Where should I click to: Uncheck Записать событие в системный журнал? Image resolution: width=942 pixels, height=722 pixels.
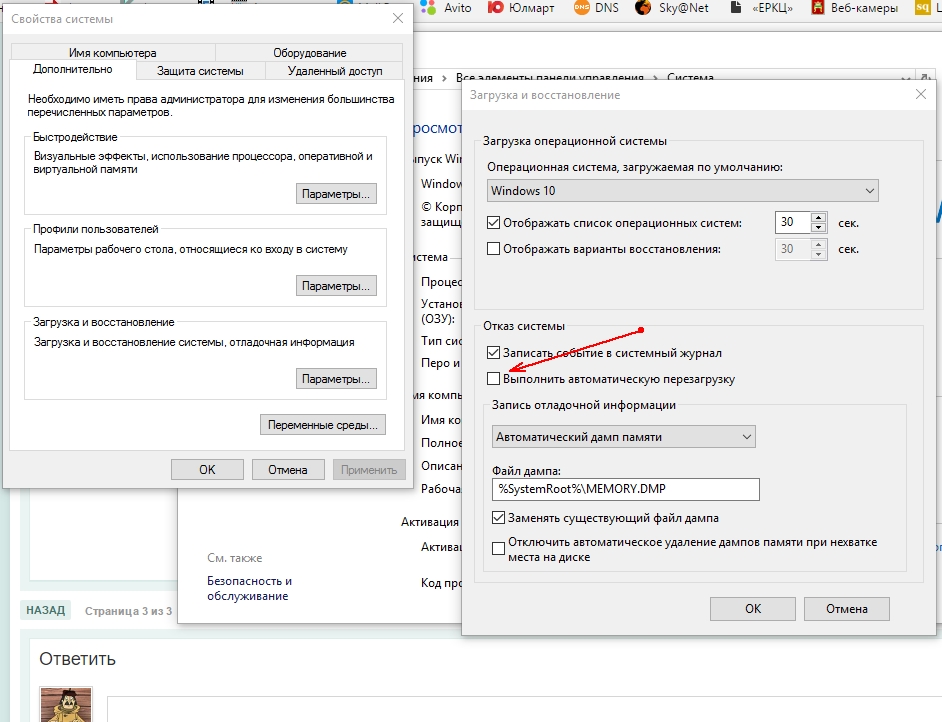493,353
